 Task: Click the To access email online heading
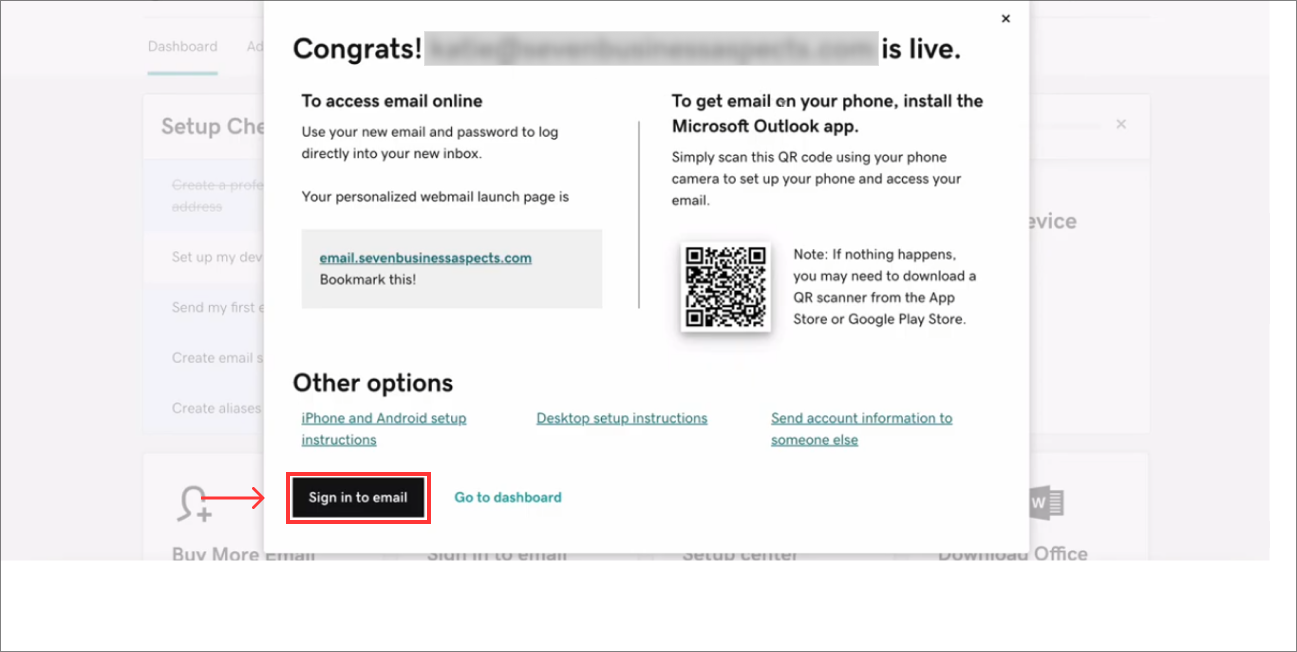pos(392,101)
